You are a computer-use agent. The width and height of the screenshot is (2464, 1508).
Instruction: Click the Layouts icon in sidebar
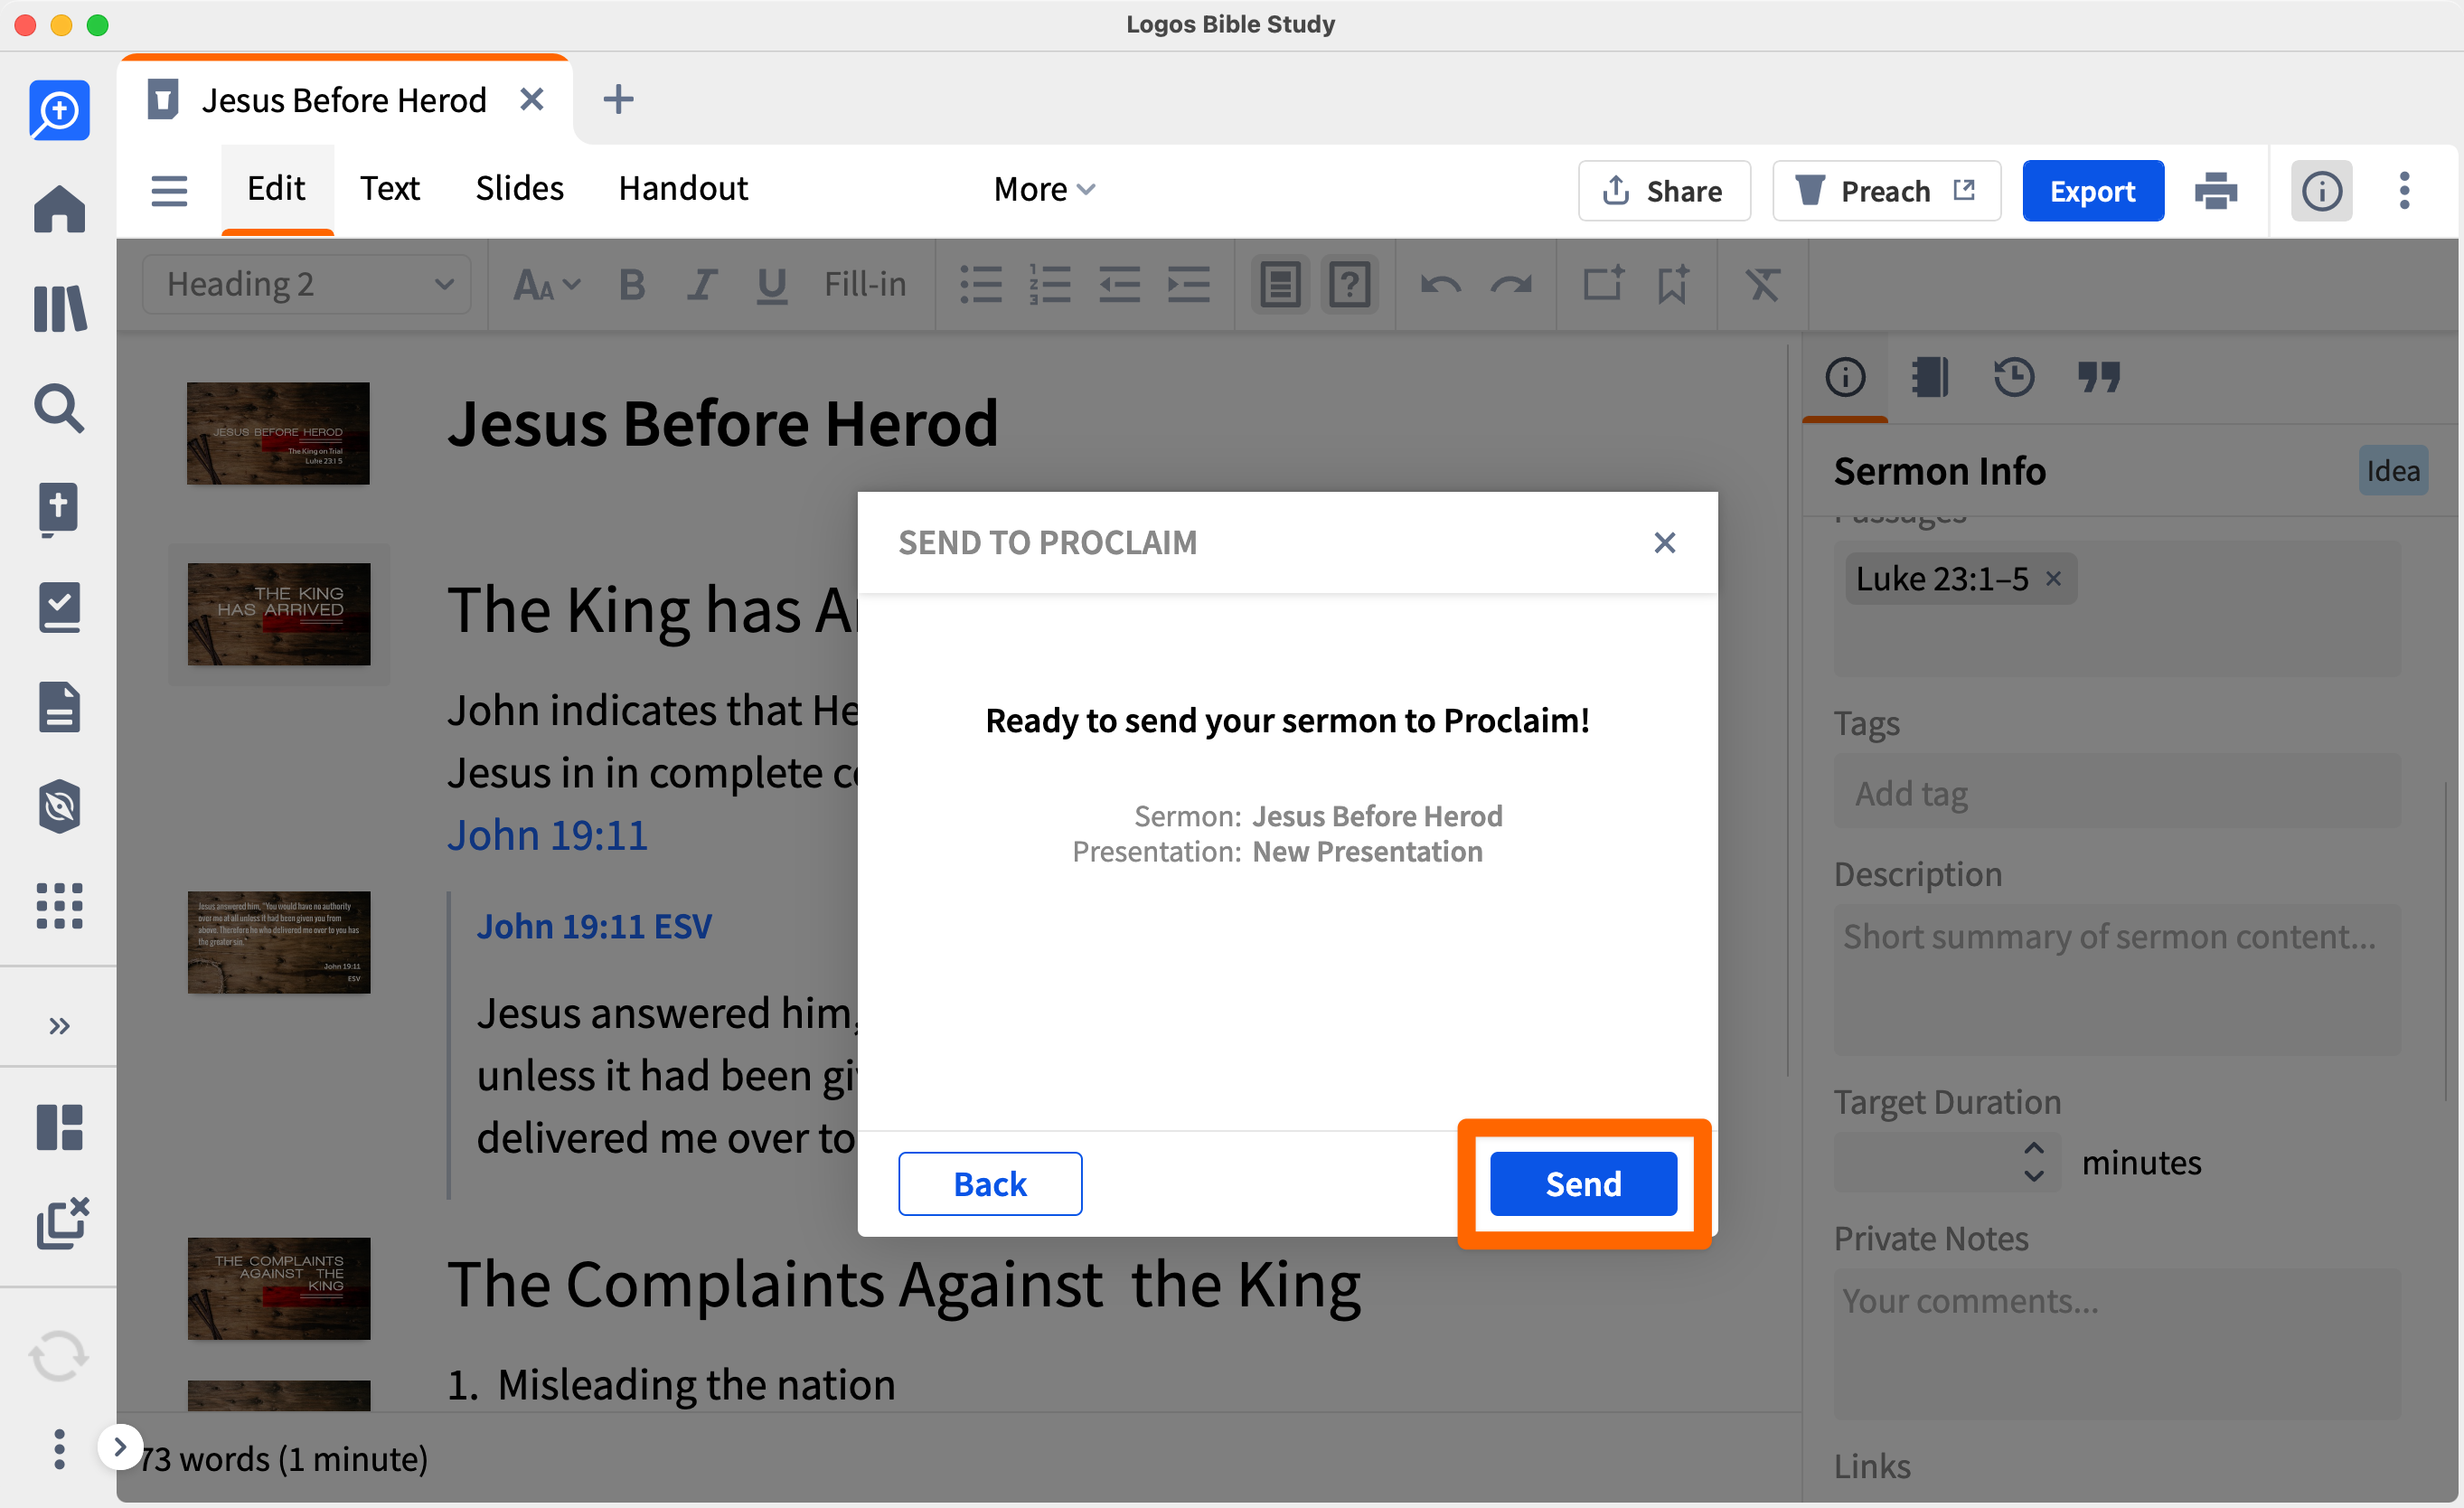[59, 1127]
